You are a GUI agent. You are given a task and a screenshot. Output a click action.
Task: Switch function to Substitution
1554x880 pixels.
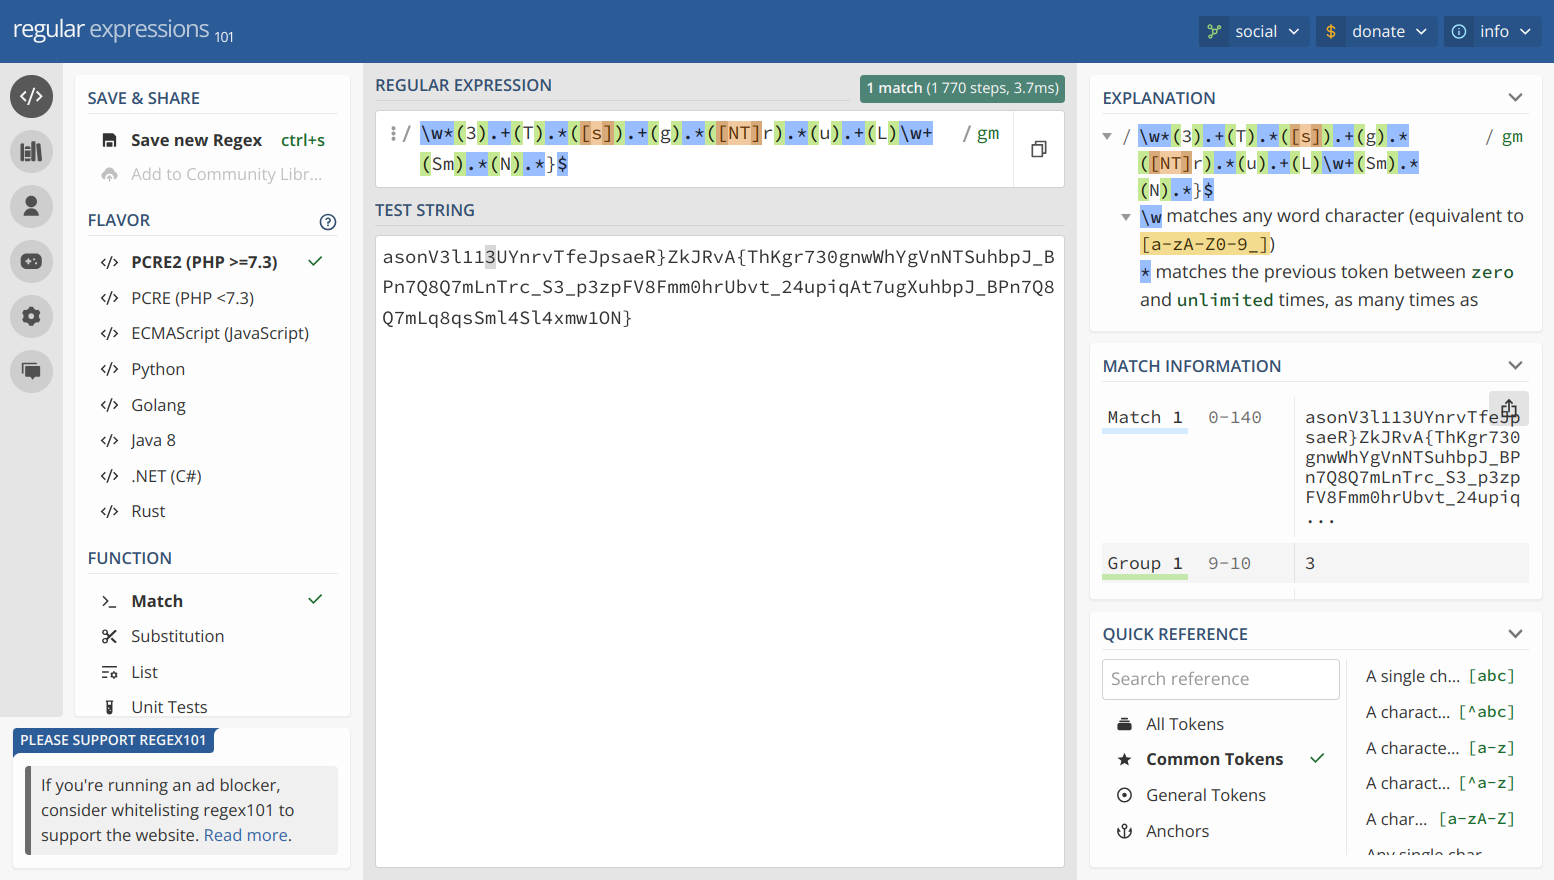coord(177,636)
